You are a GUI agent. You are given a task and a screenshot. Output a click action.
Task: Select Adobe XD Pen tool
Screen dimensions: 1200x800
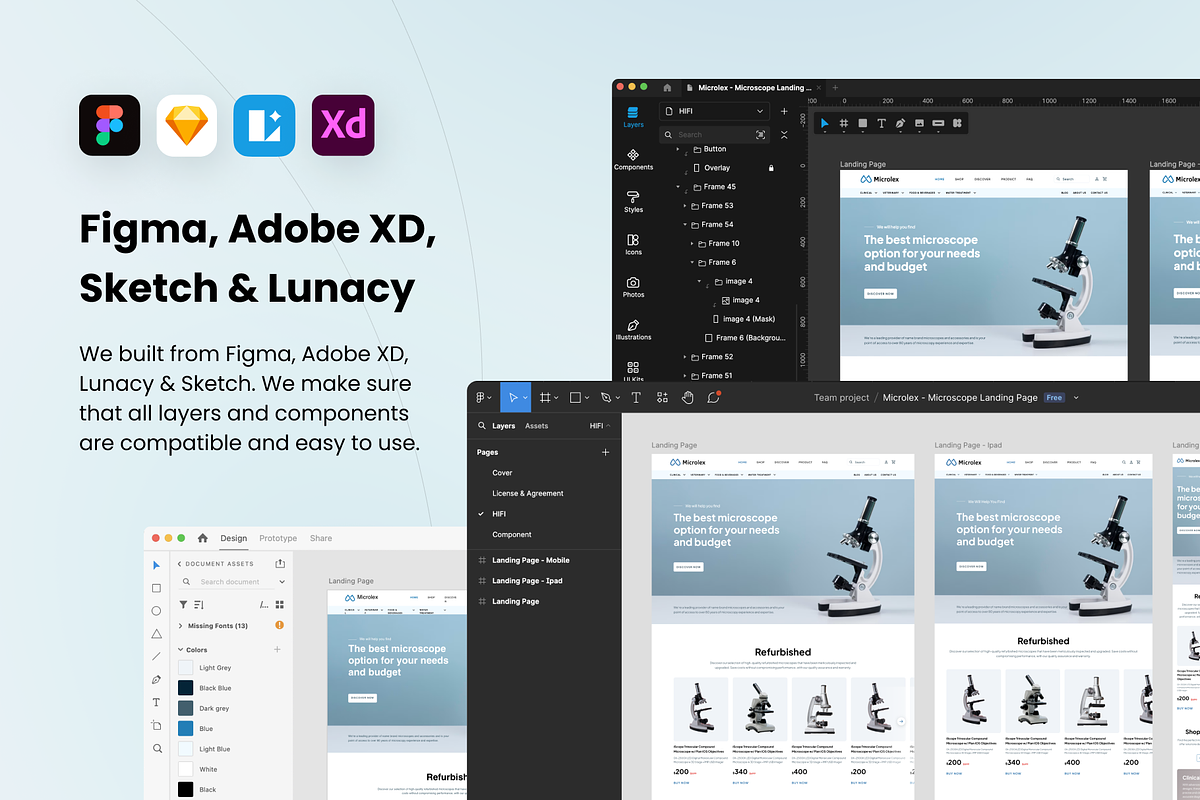156,680
